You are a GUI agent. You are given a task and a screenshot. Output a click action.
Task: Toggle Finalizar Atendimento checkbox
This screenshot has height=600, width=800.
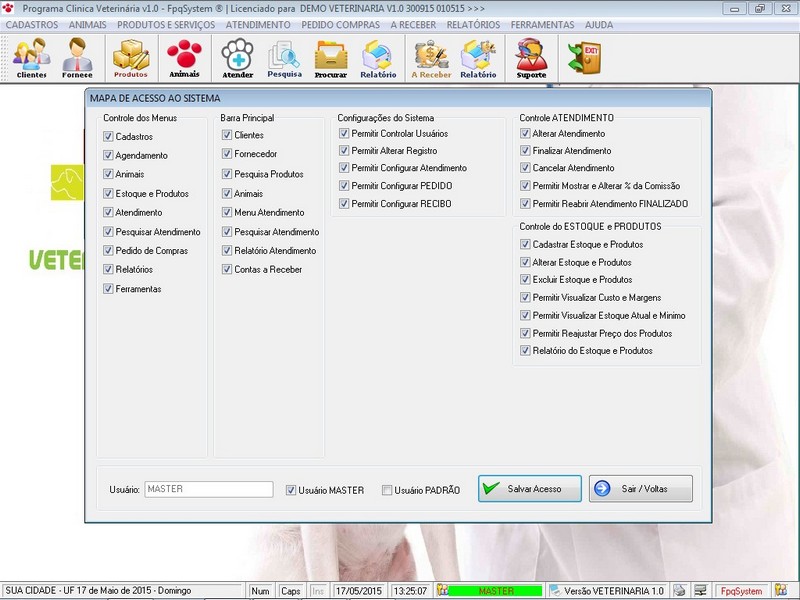[x=525, y=151]
